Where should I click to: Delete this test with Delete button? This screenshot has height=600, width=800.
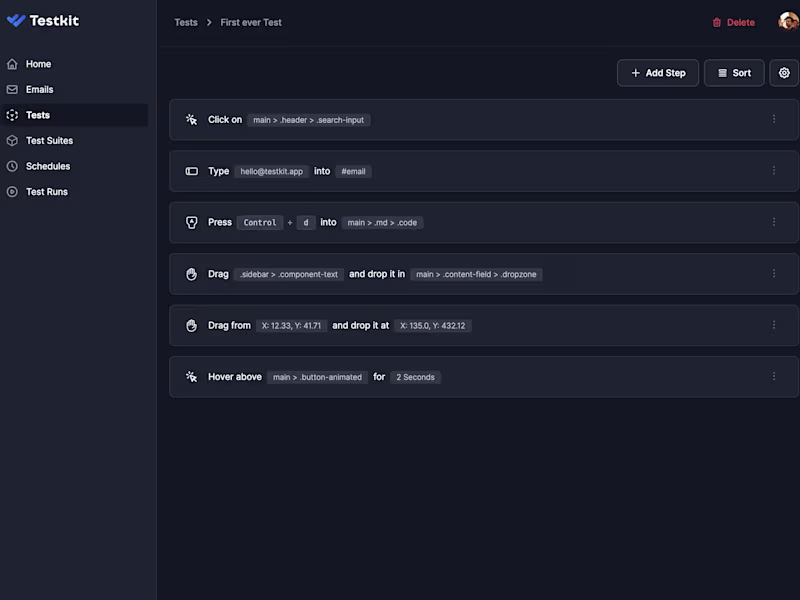point(733,22)
